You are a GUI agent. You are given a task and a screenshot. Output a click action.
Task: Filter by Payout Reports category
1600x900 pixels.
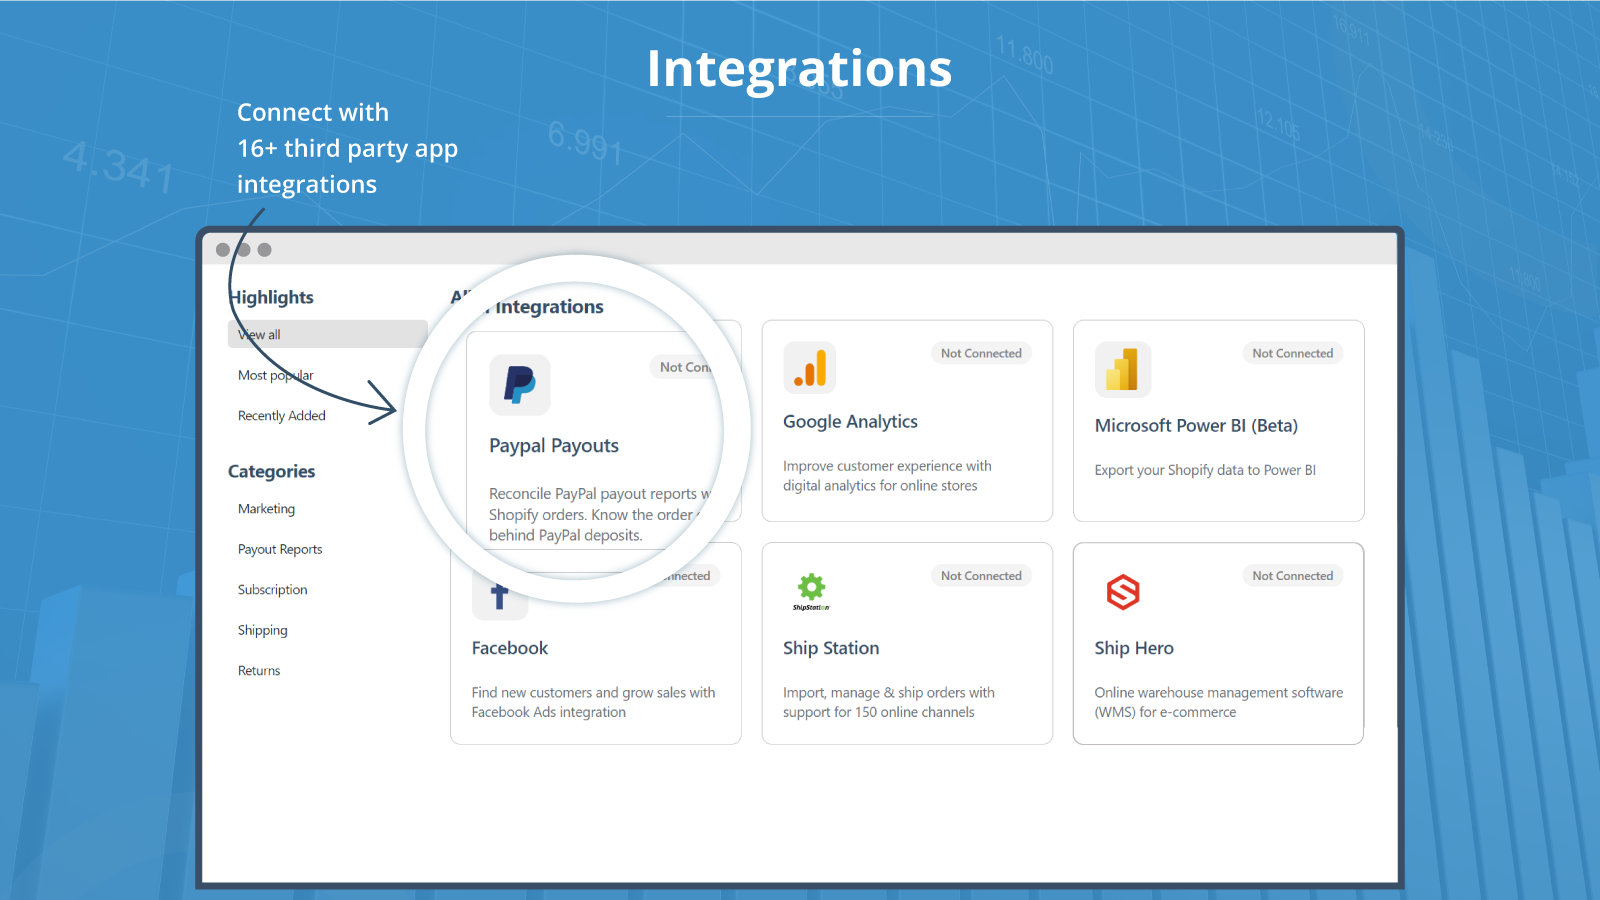(280, 549)
